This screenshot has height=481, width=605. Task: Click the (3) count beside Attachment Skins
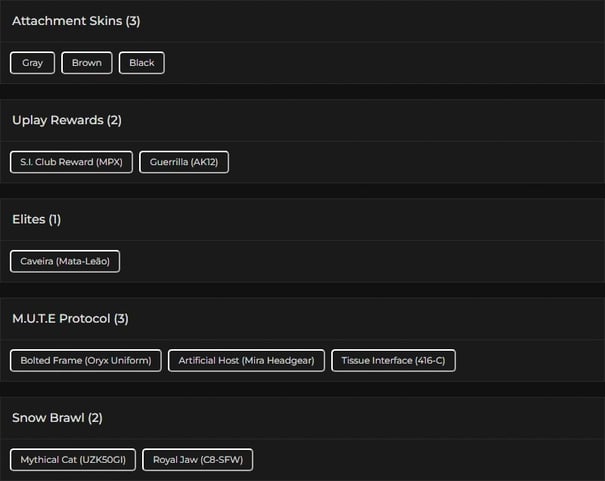coord(133,21)
